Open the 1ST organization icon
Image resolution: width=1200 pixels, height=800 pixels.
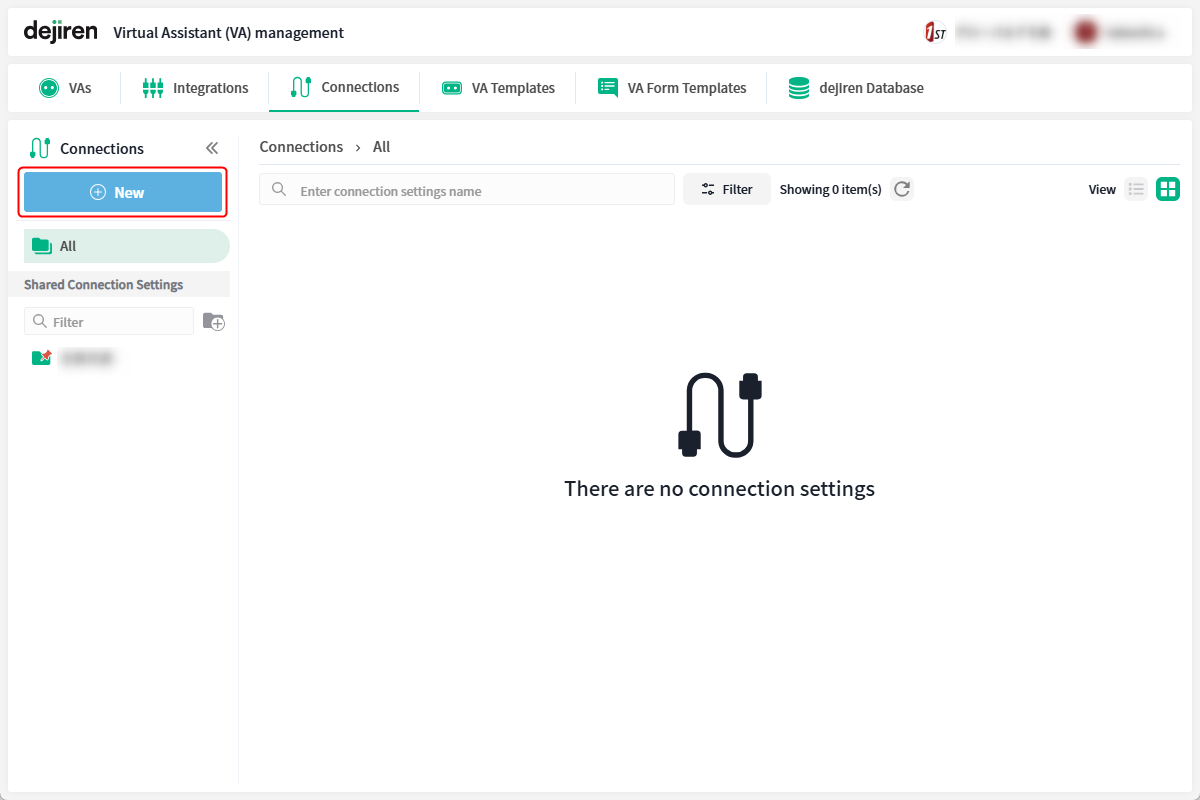click(x=935, y=32)
